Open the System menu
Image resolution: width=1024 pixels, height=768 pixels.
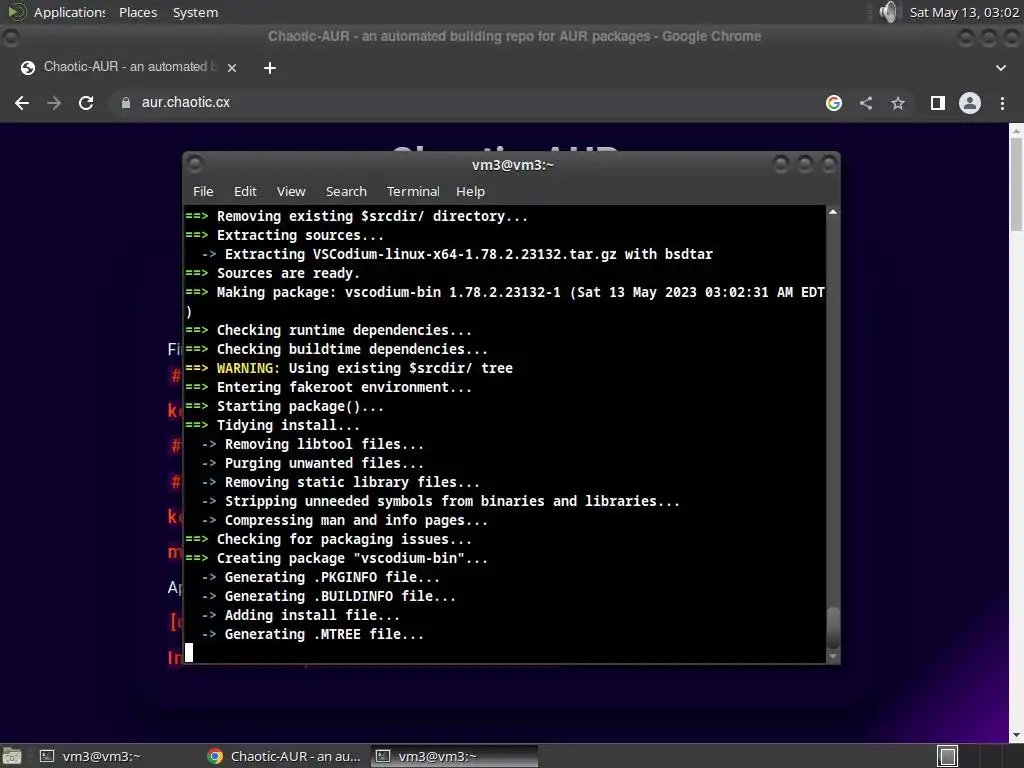click(195, 12)
